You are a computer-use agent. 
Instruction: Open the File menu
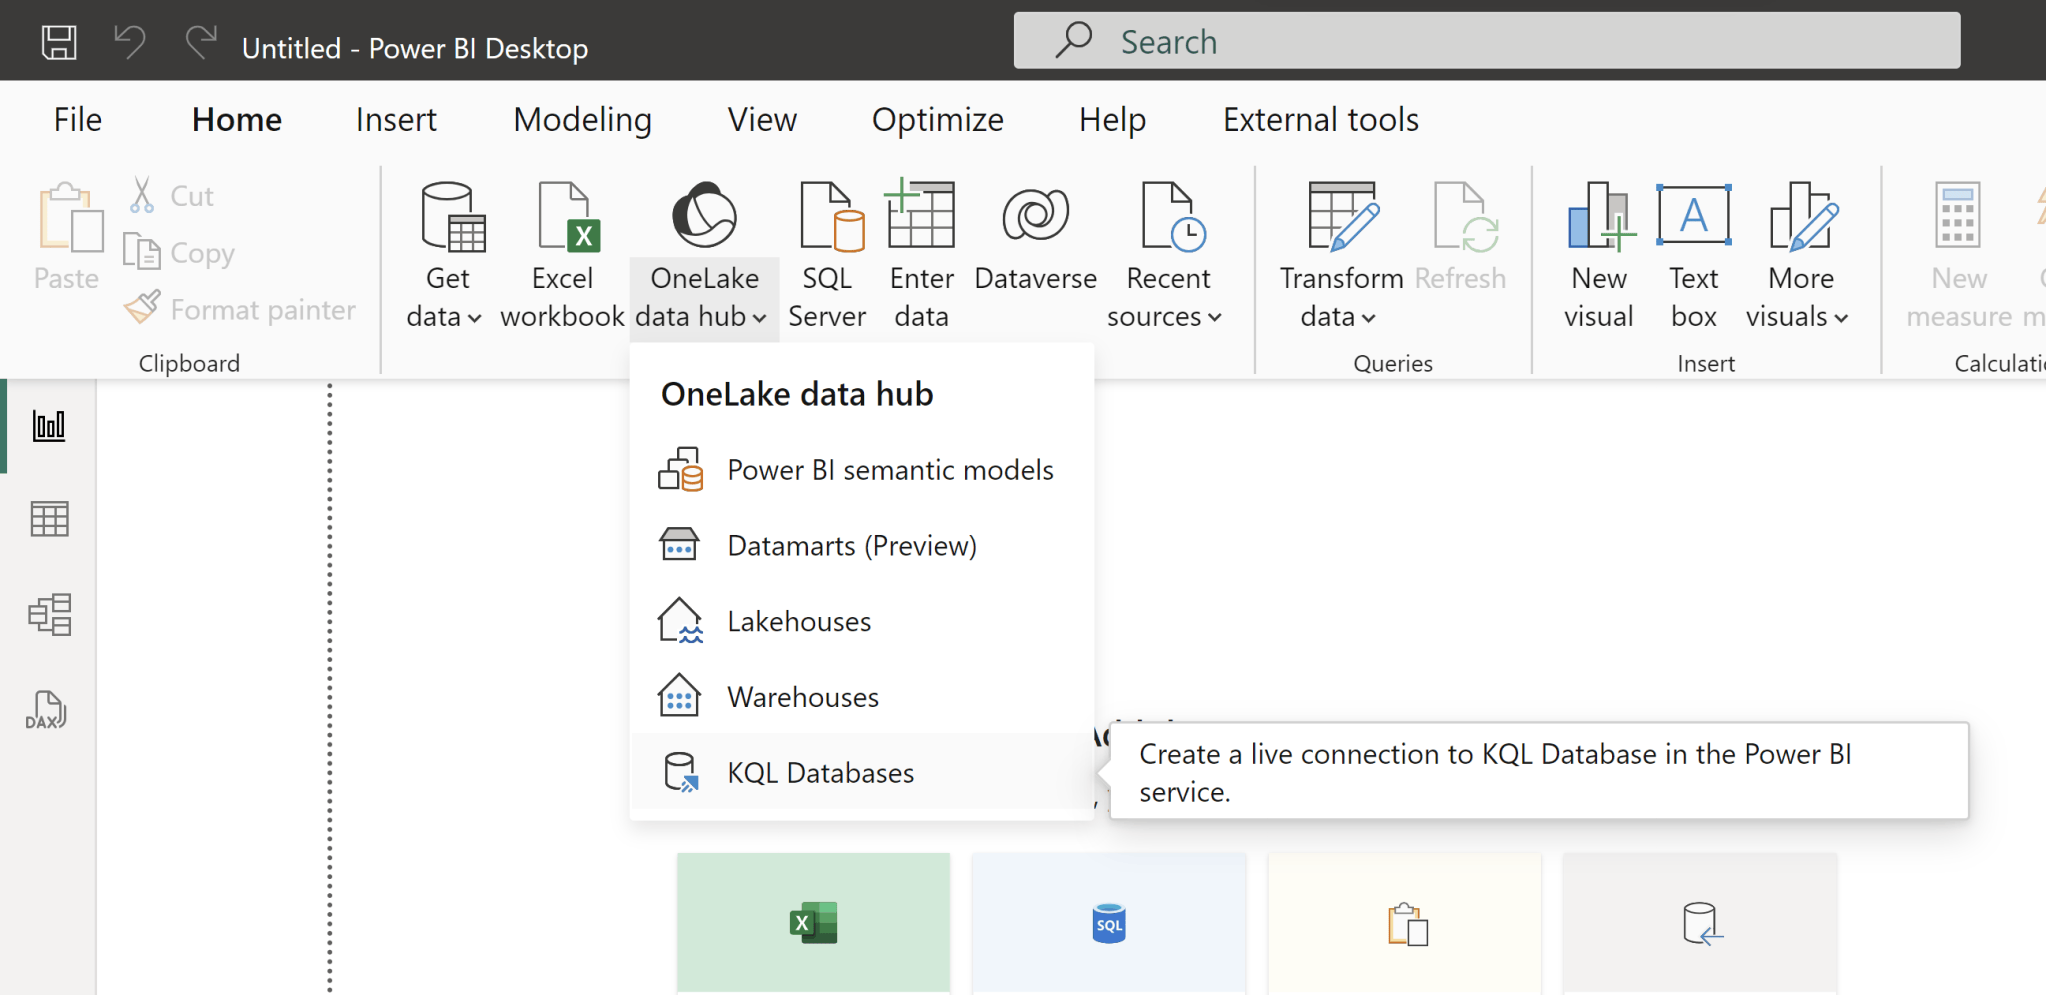(77, 120)
